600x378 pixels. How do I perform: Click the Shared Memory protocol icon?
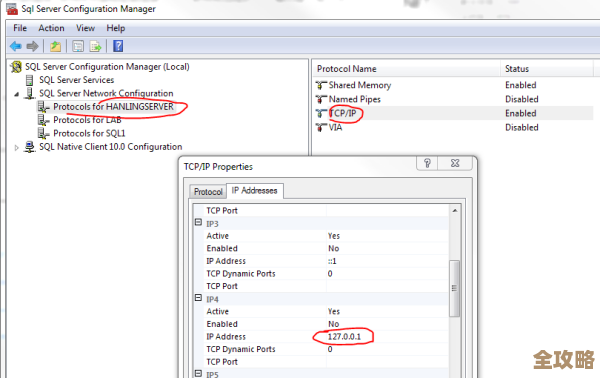(x=321, y=85)
